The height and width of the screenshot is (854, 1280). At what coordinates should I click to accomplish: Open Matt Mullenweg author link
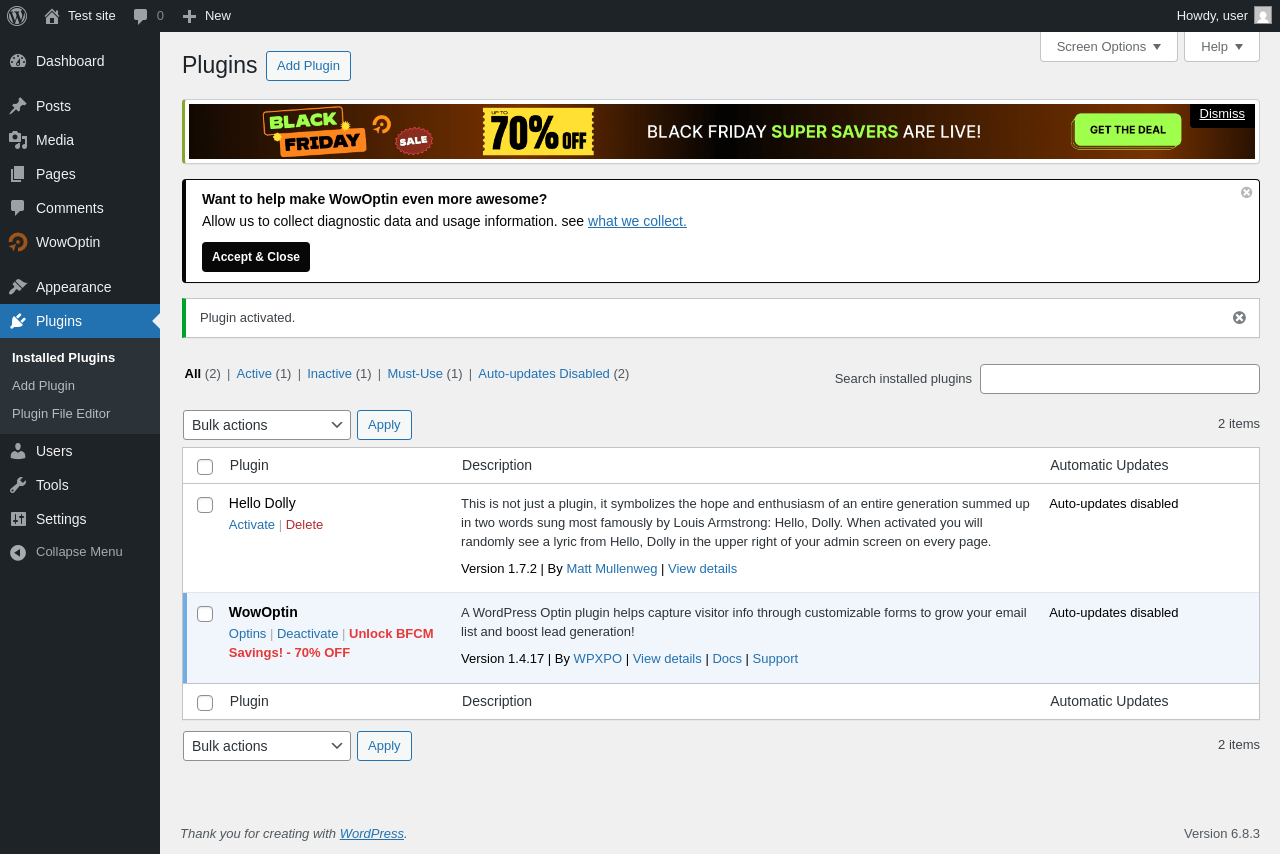tap(612, 569)
